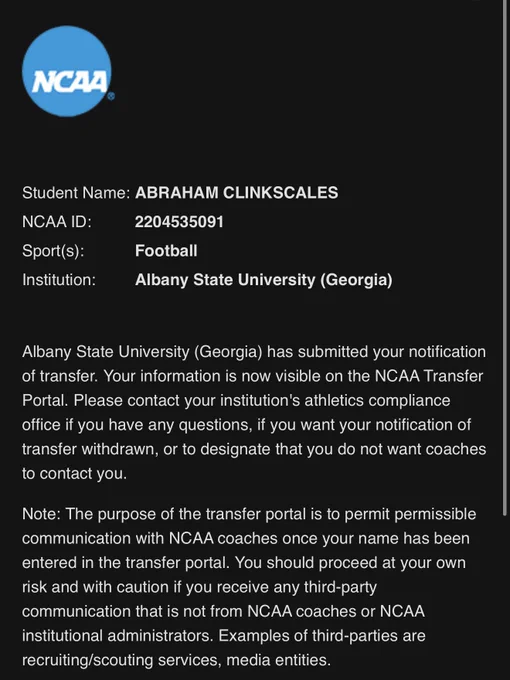Click the vertical scrollbar thumb at right edge
510x680 pixels.
[505, 258]
